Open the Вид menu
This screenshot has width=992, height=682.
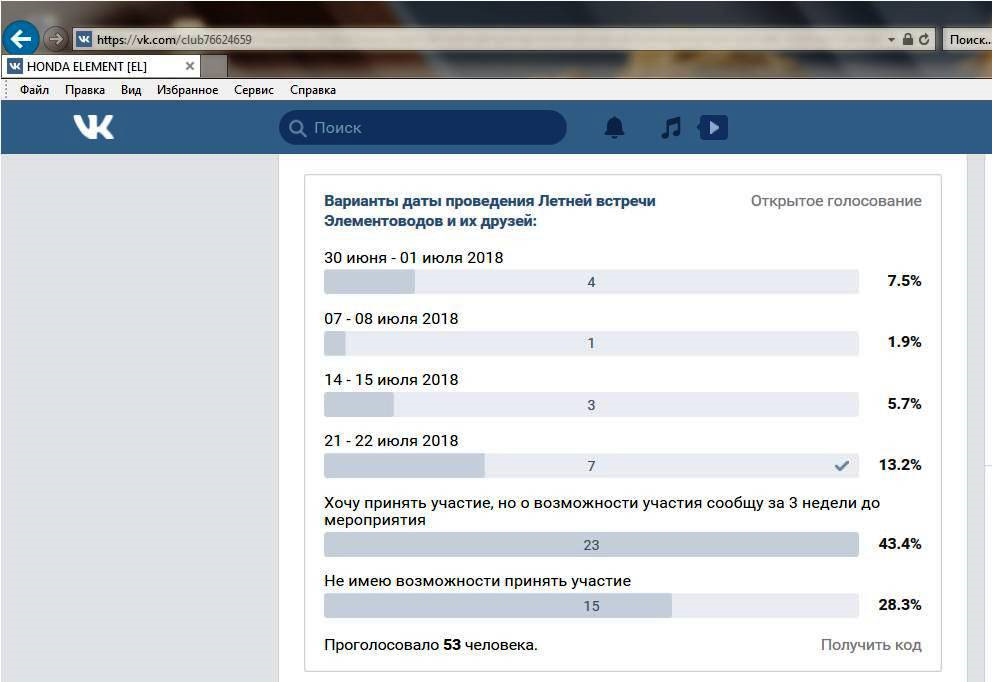pyautogui.click(x=131, y=90)
